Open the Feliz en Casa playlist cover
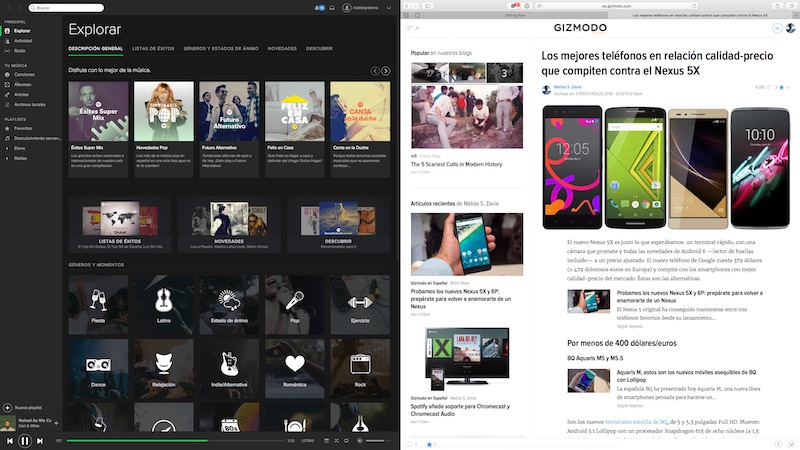 (x=295, y=111)
